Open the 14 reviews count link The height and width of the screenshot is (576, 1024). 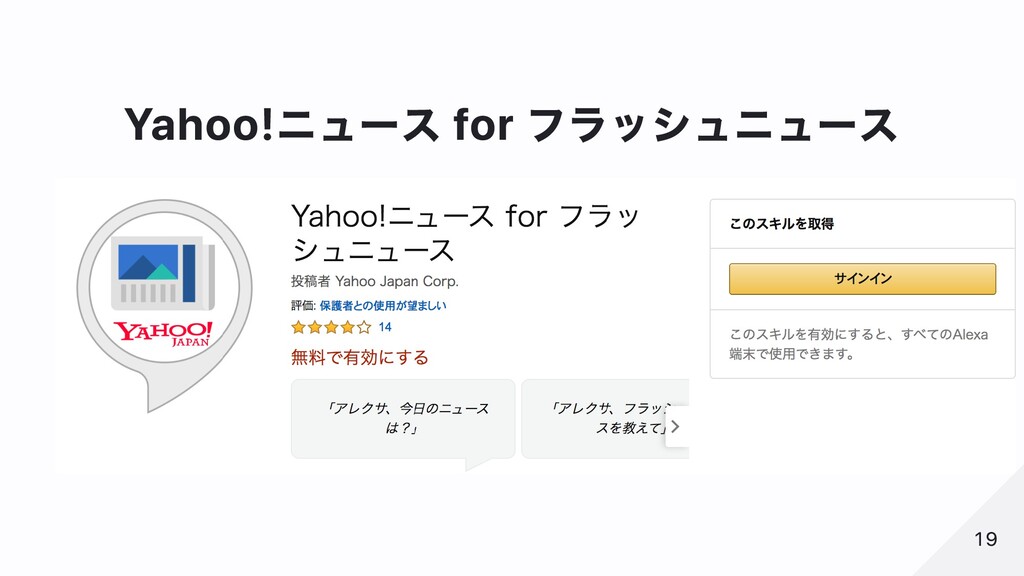click(x=385, y=327)
